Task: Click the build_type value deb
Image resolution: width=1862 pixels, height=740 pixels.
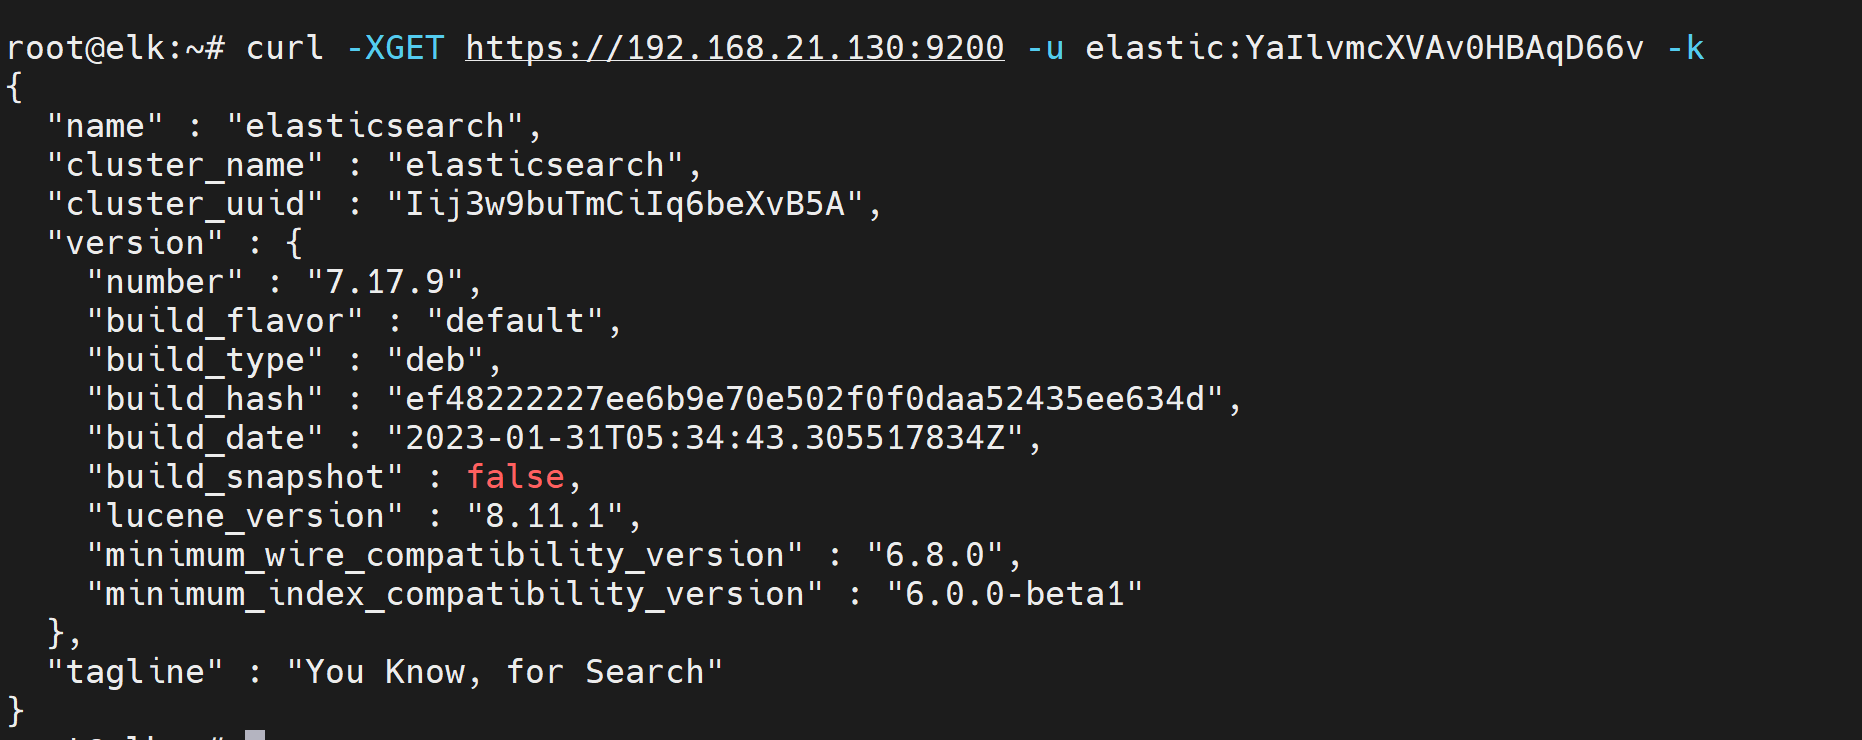Action: 435,360
